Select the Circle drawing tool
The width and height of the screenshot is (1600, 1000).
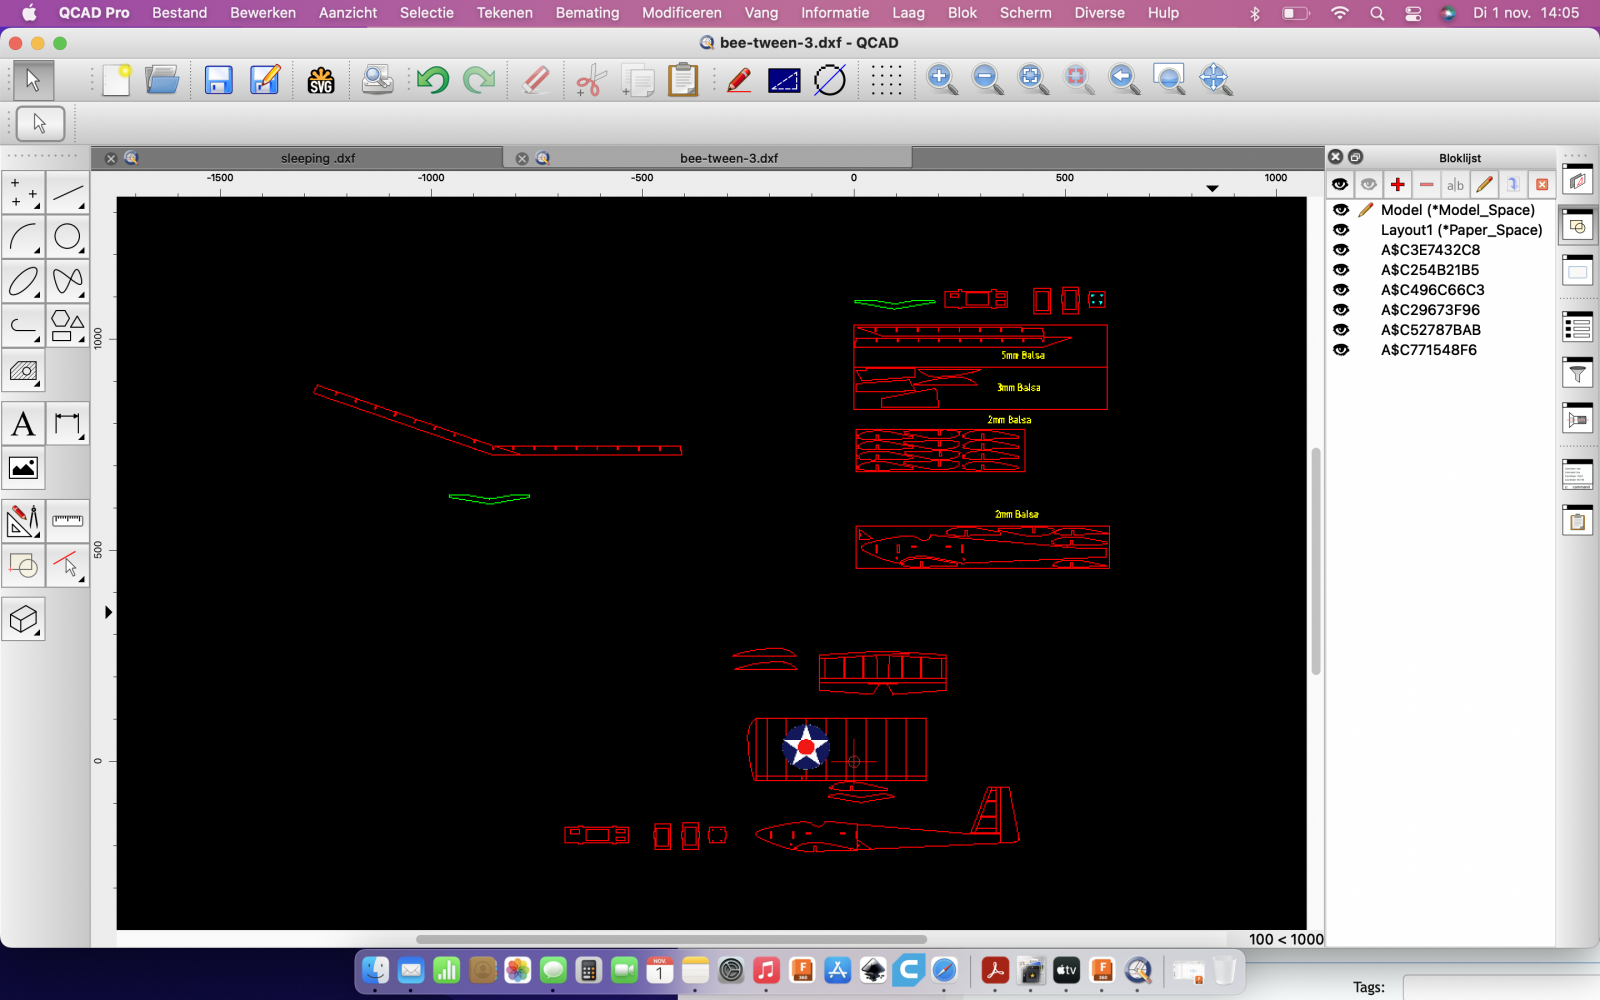point(68,237)
